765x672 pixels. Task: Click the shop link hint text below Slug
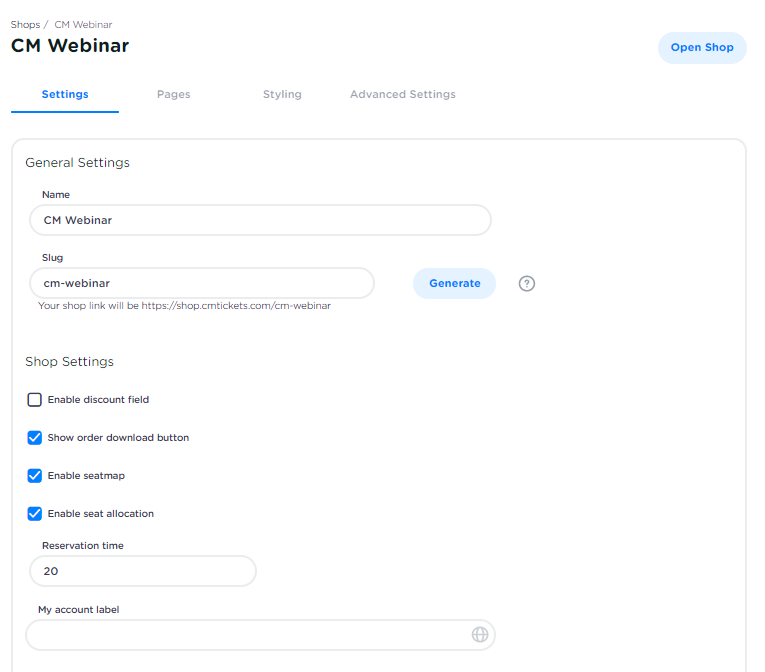pyautogui.click(x=184, y=306)
